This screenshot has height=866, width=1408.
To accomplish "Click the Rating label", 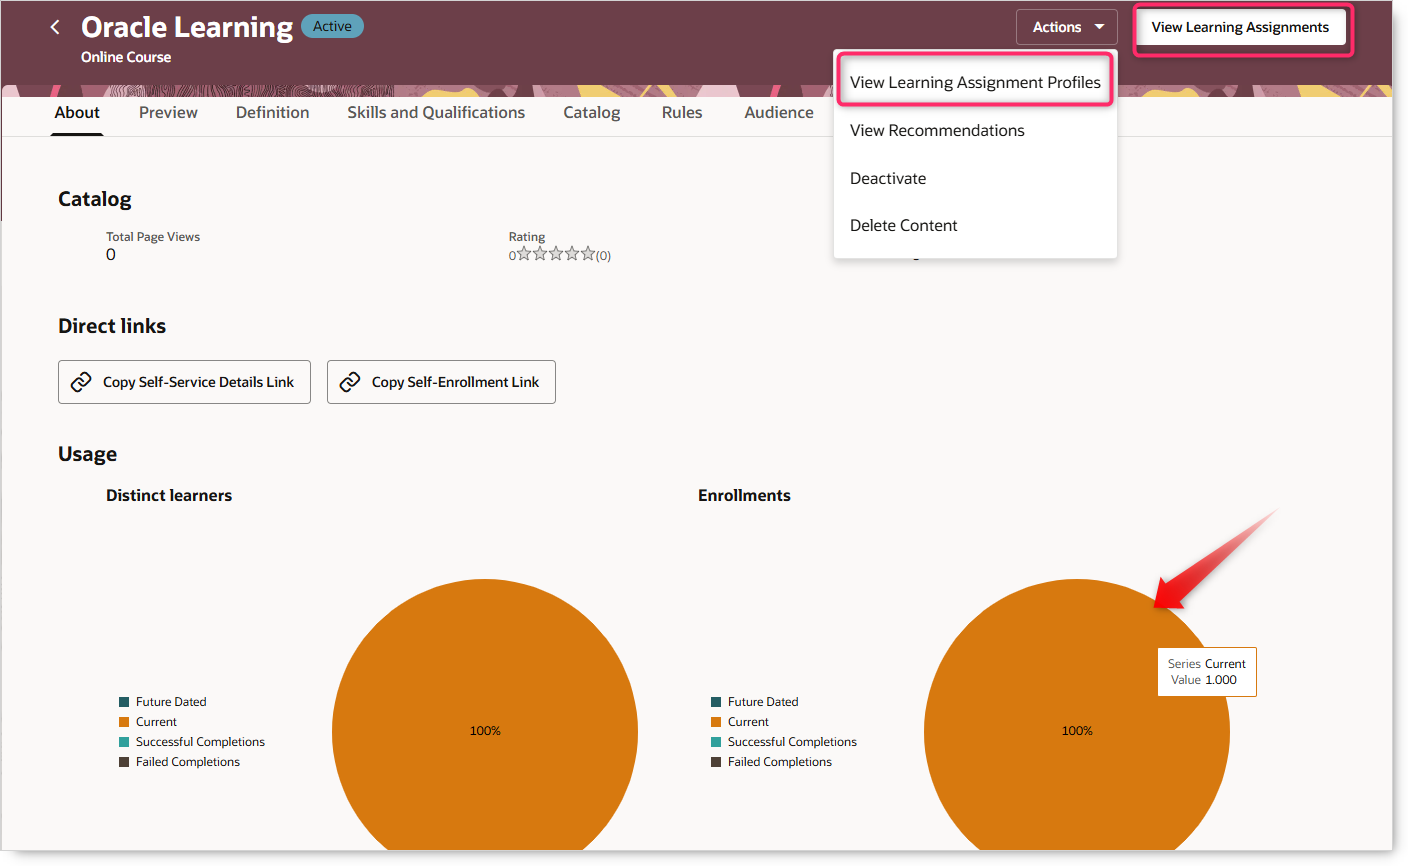I will 527,237.
